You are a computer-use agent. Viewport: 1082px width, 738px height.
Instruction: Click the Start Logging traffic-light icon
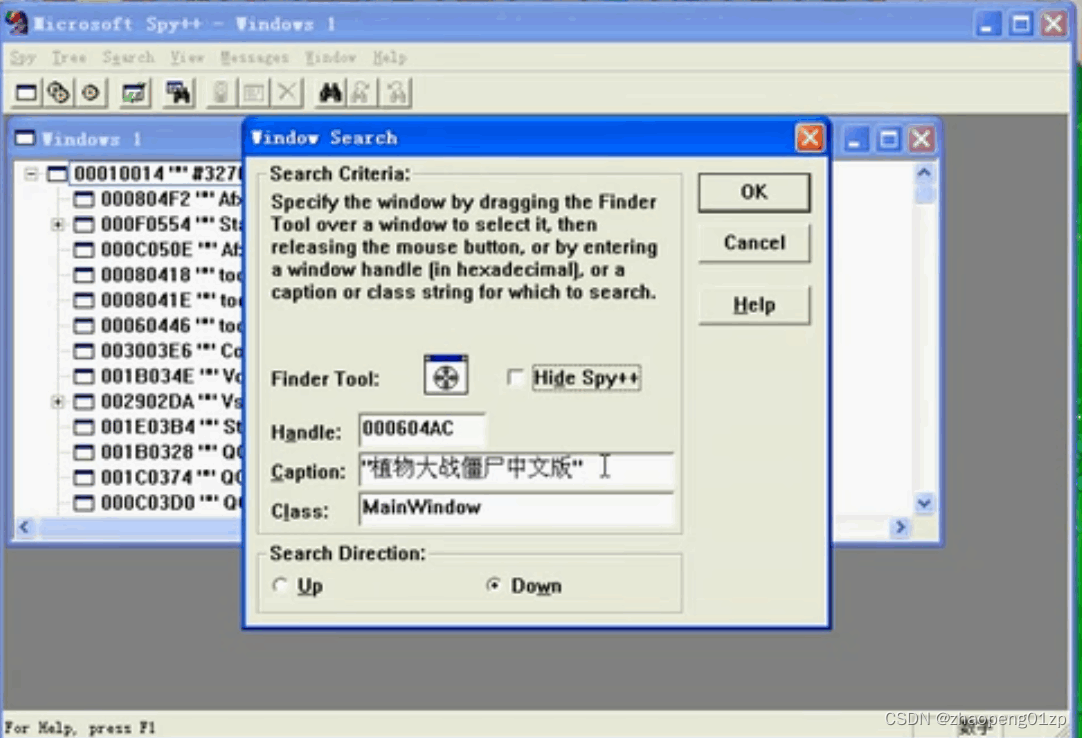pyautogui.click(x=221, y=93)
